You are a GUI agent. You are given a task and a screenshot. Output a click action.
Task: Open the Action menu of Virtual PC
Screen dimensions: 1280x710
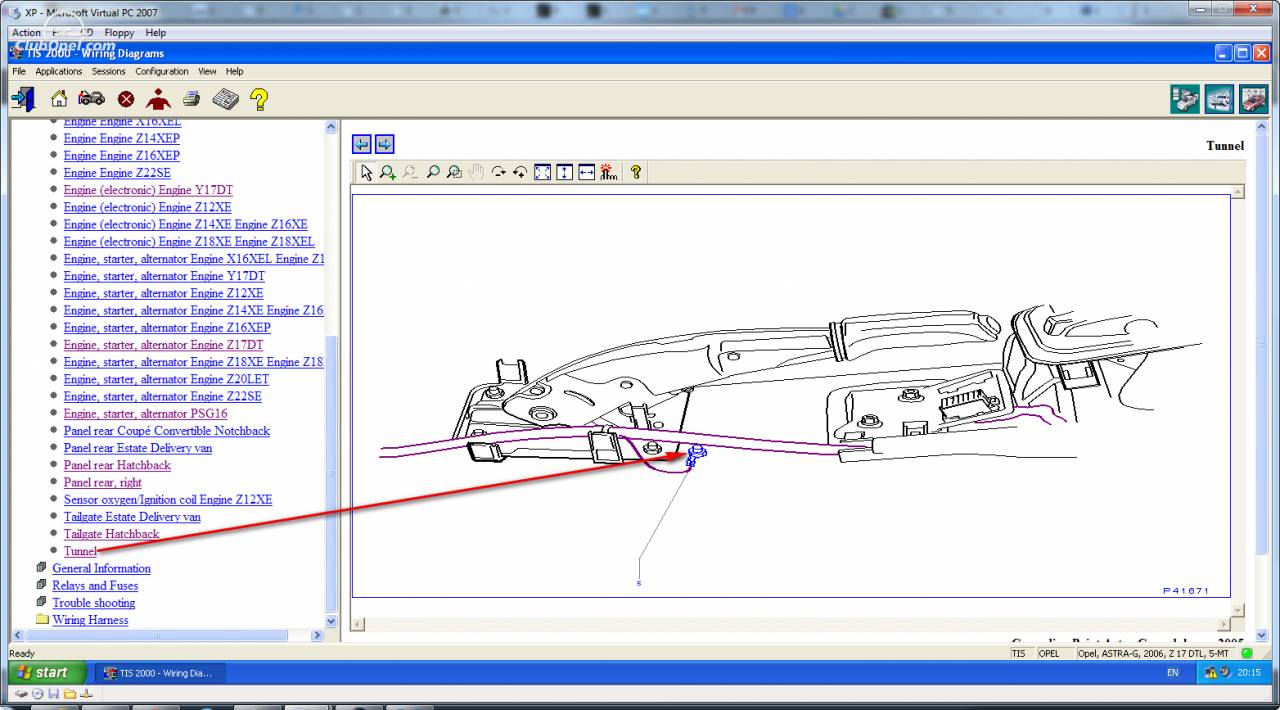click(26, 32)
